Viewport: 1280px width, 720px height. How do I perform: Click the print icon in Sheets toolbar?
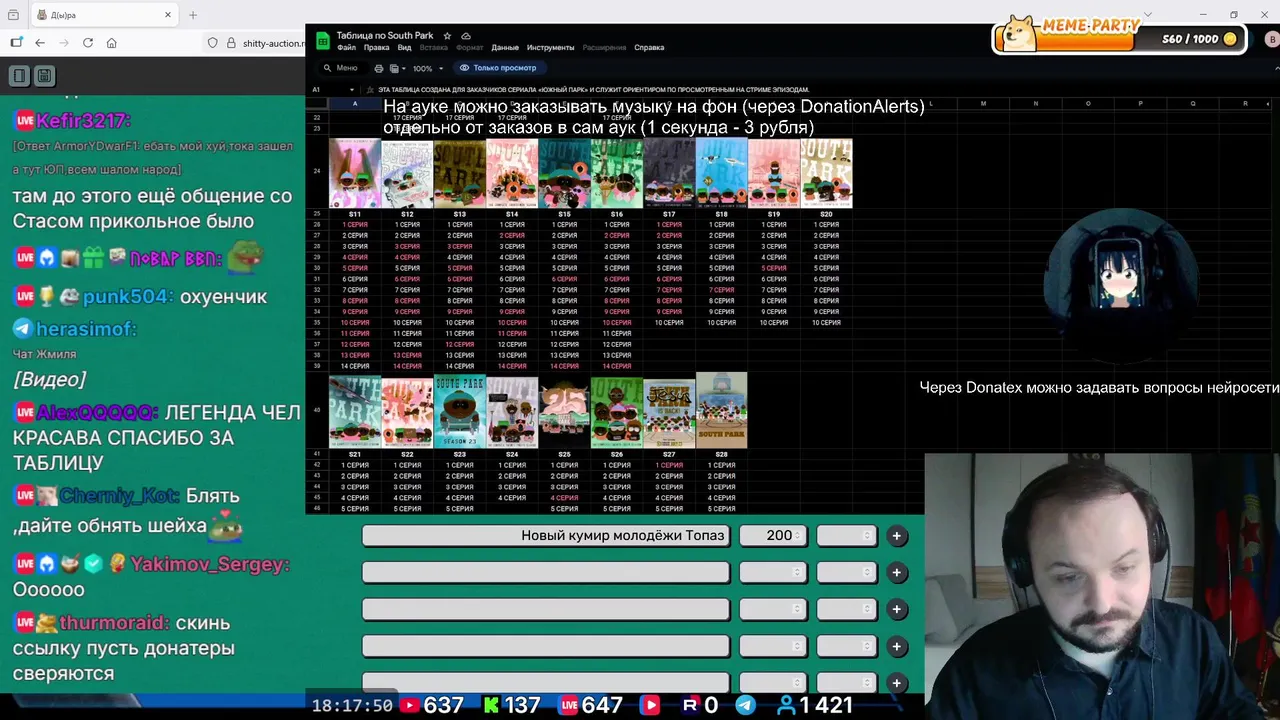[x=378, y=68]
